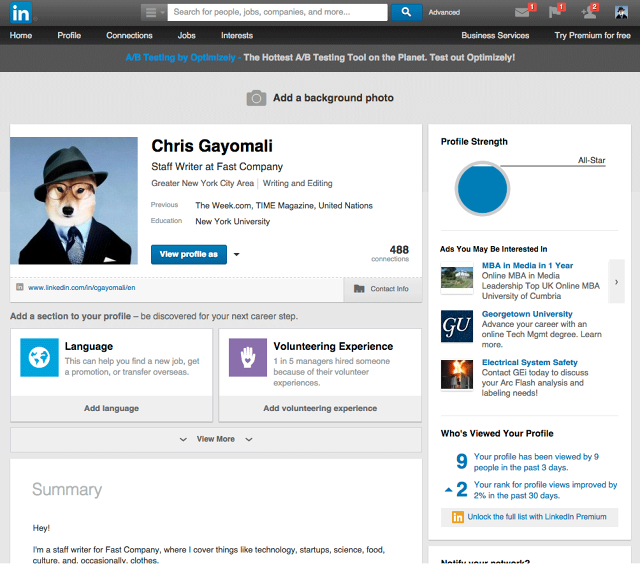Click the All-Star strength label
This screenshot has width=640, height=564.
point(591,160)
